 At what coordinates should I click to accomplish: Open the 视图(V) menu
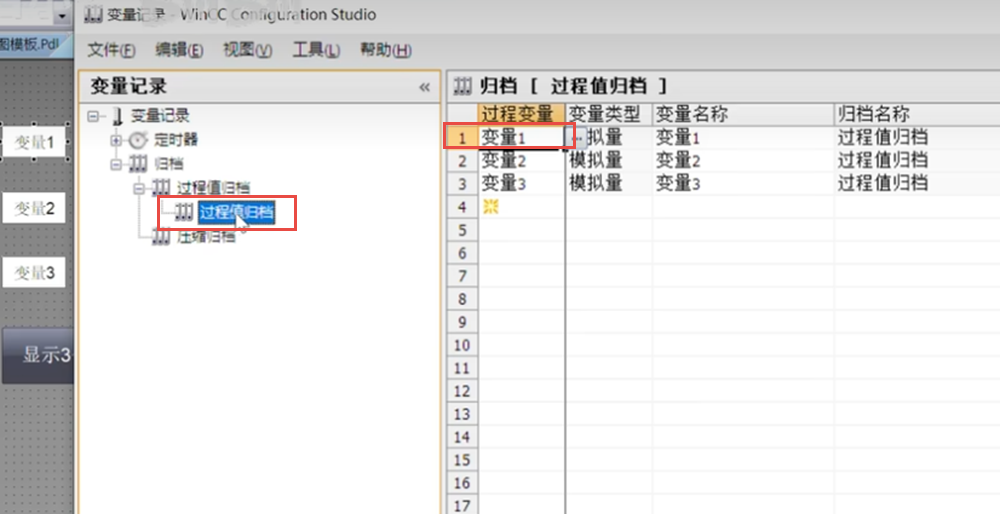pyautogui.click(x=247, y=50)
